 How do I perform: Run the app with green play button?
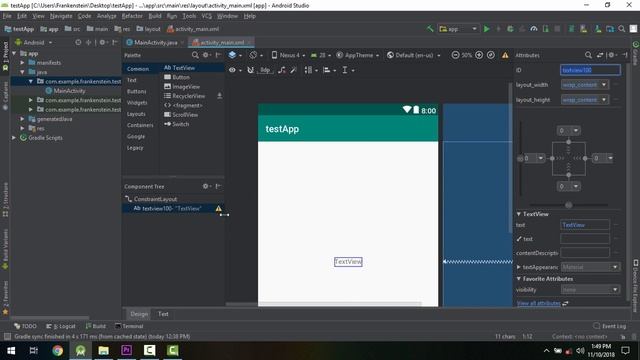pos(487,29)
